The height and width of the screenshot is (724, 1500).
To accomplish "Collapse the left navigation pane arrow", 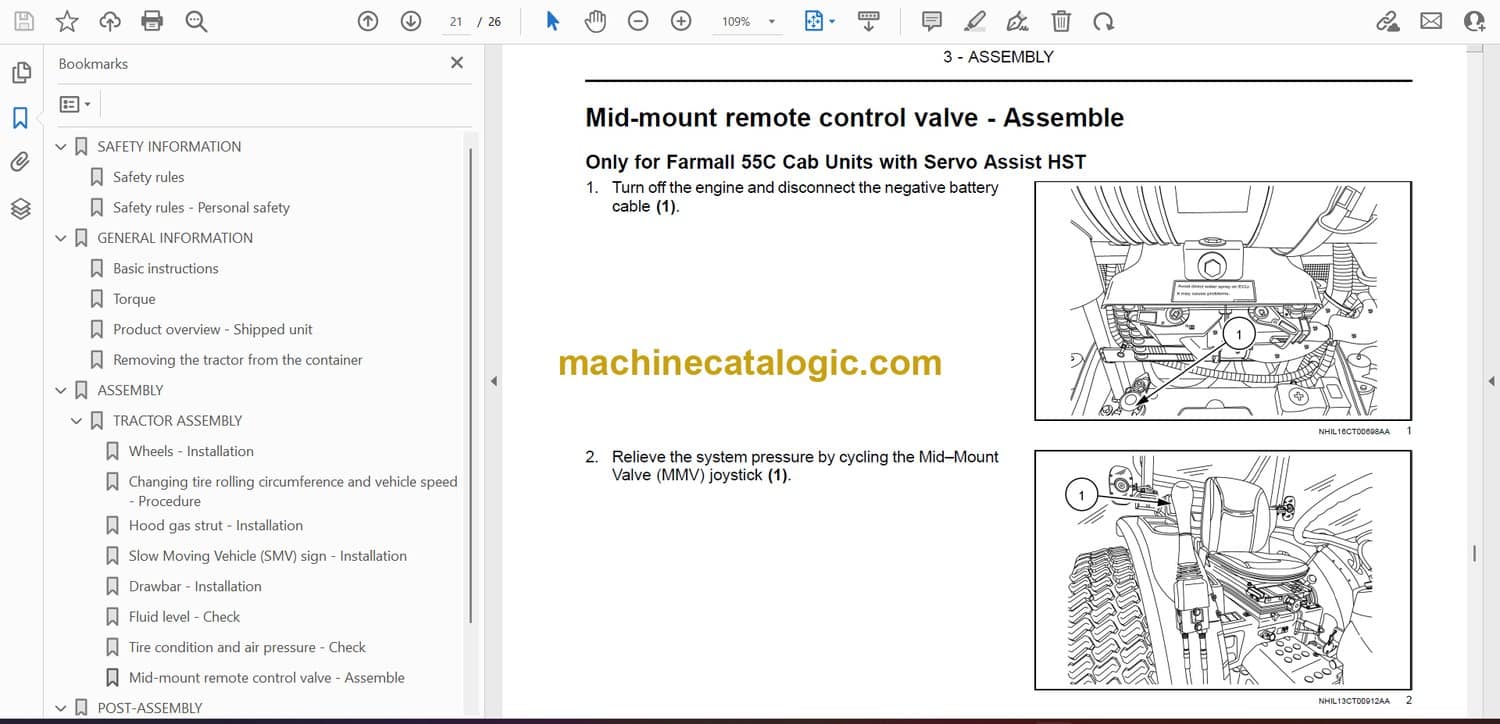I will pos(492,381).
